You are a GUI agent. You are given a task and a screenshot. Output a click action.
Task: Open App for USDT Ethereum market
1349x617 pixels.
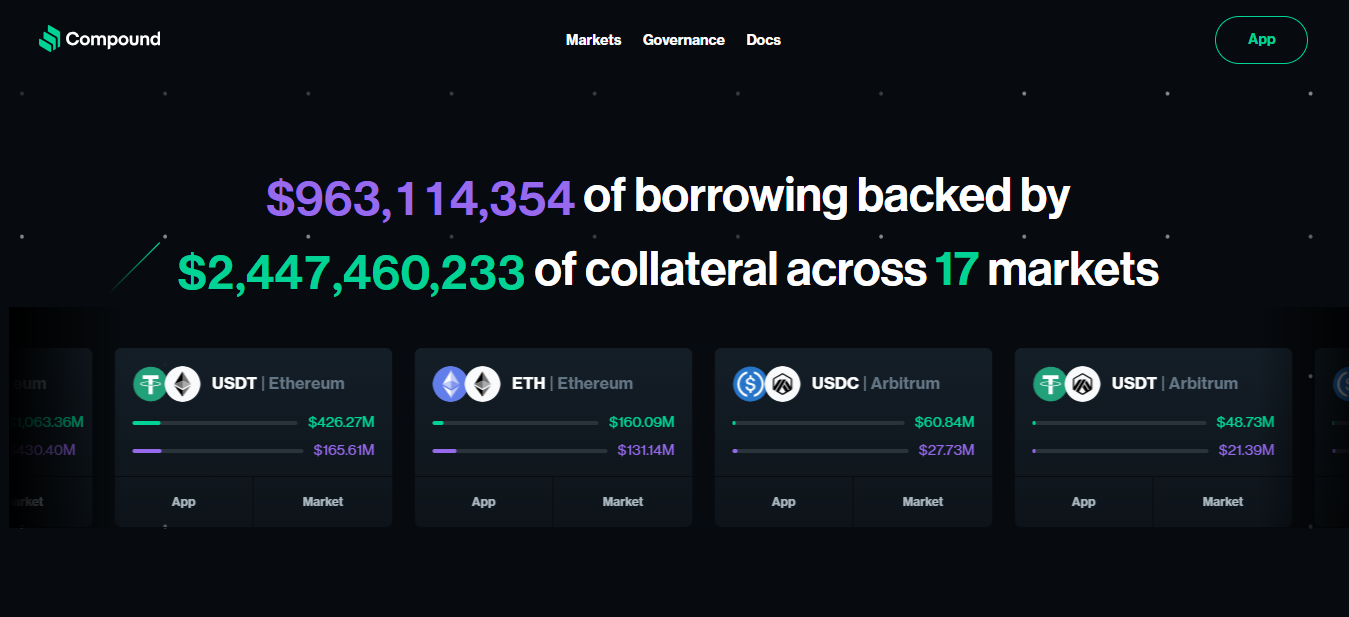184,502
